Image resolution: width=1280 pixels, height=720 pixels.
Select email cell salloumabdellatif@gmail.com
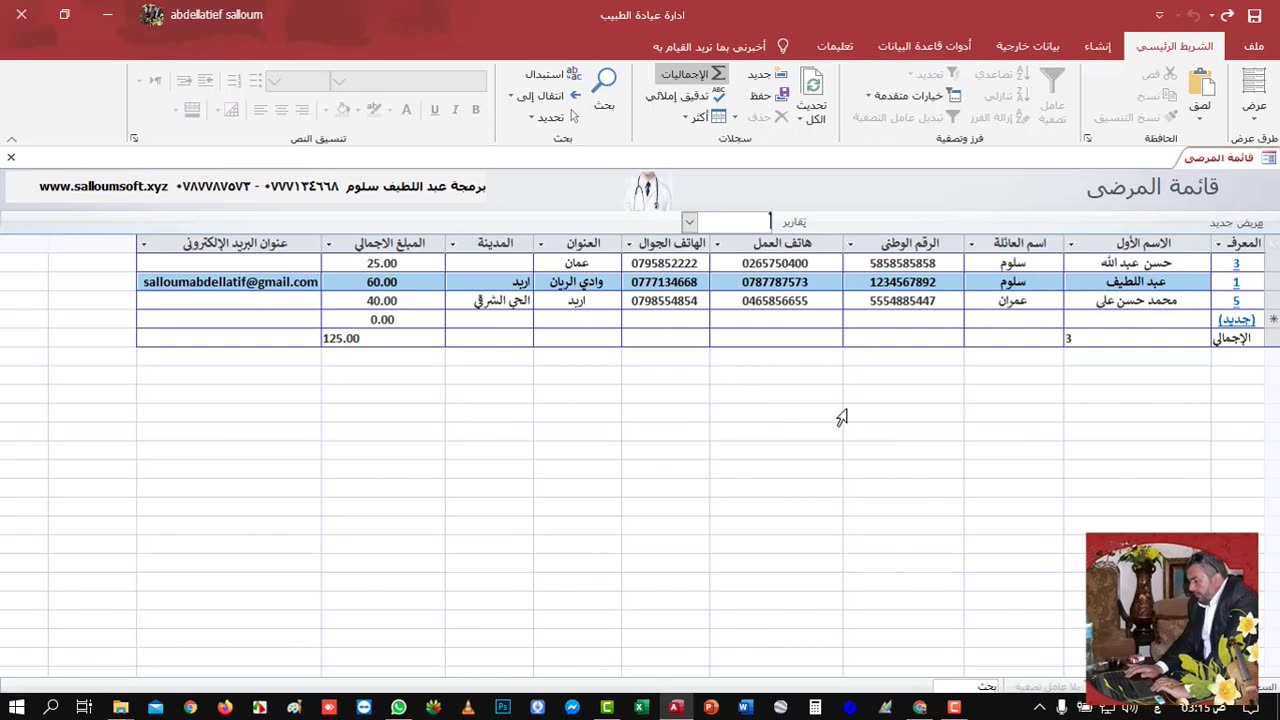229,283
